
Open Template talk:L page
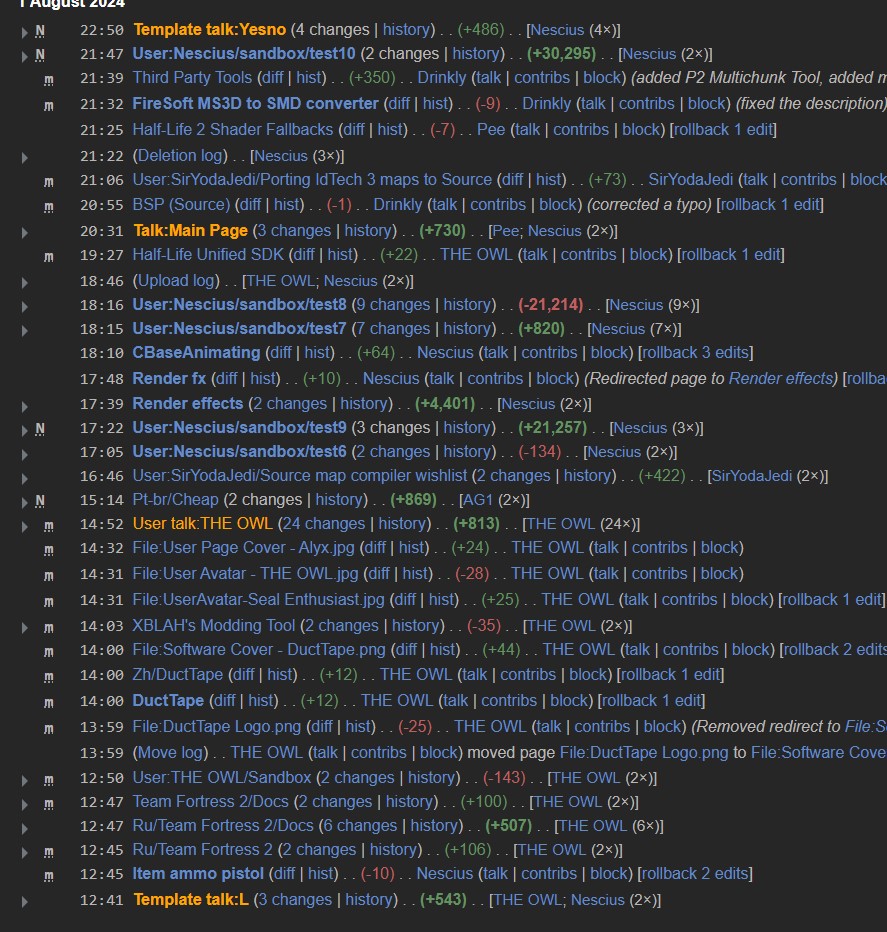[x=191, y=899]
